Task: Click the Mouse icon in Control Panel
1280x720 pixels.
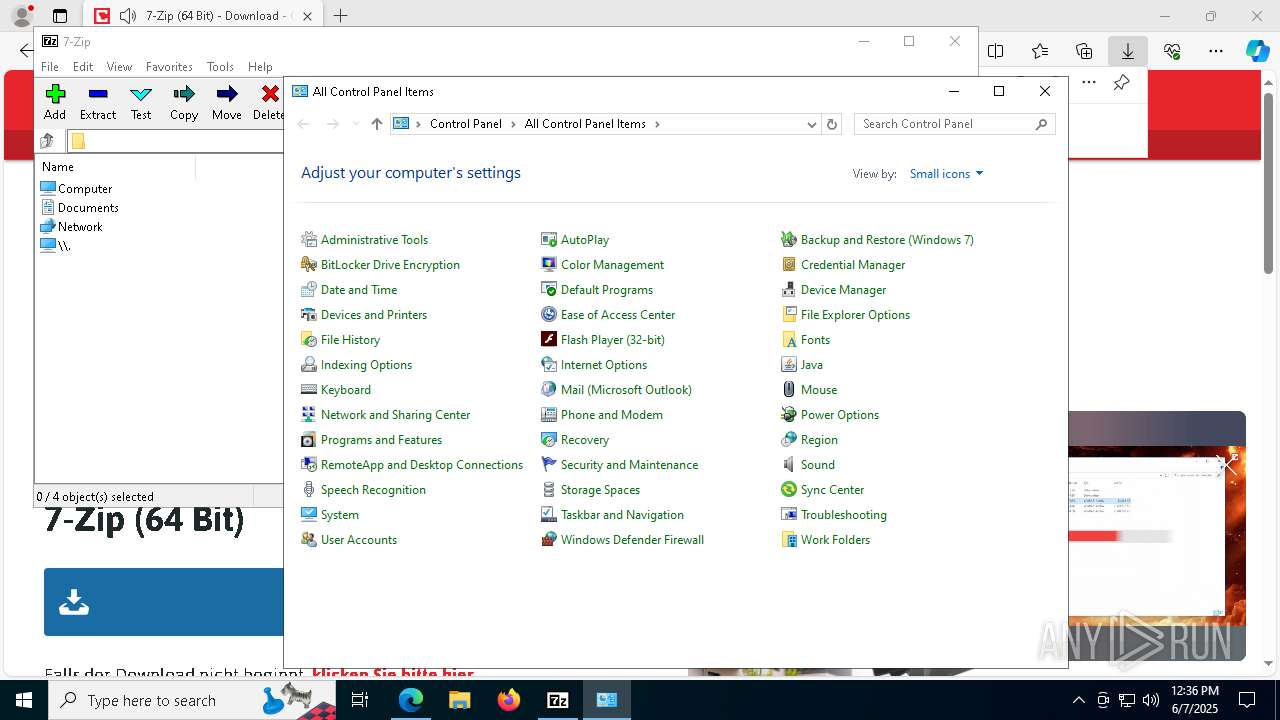Action: pos(789,390)
